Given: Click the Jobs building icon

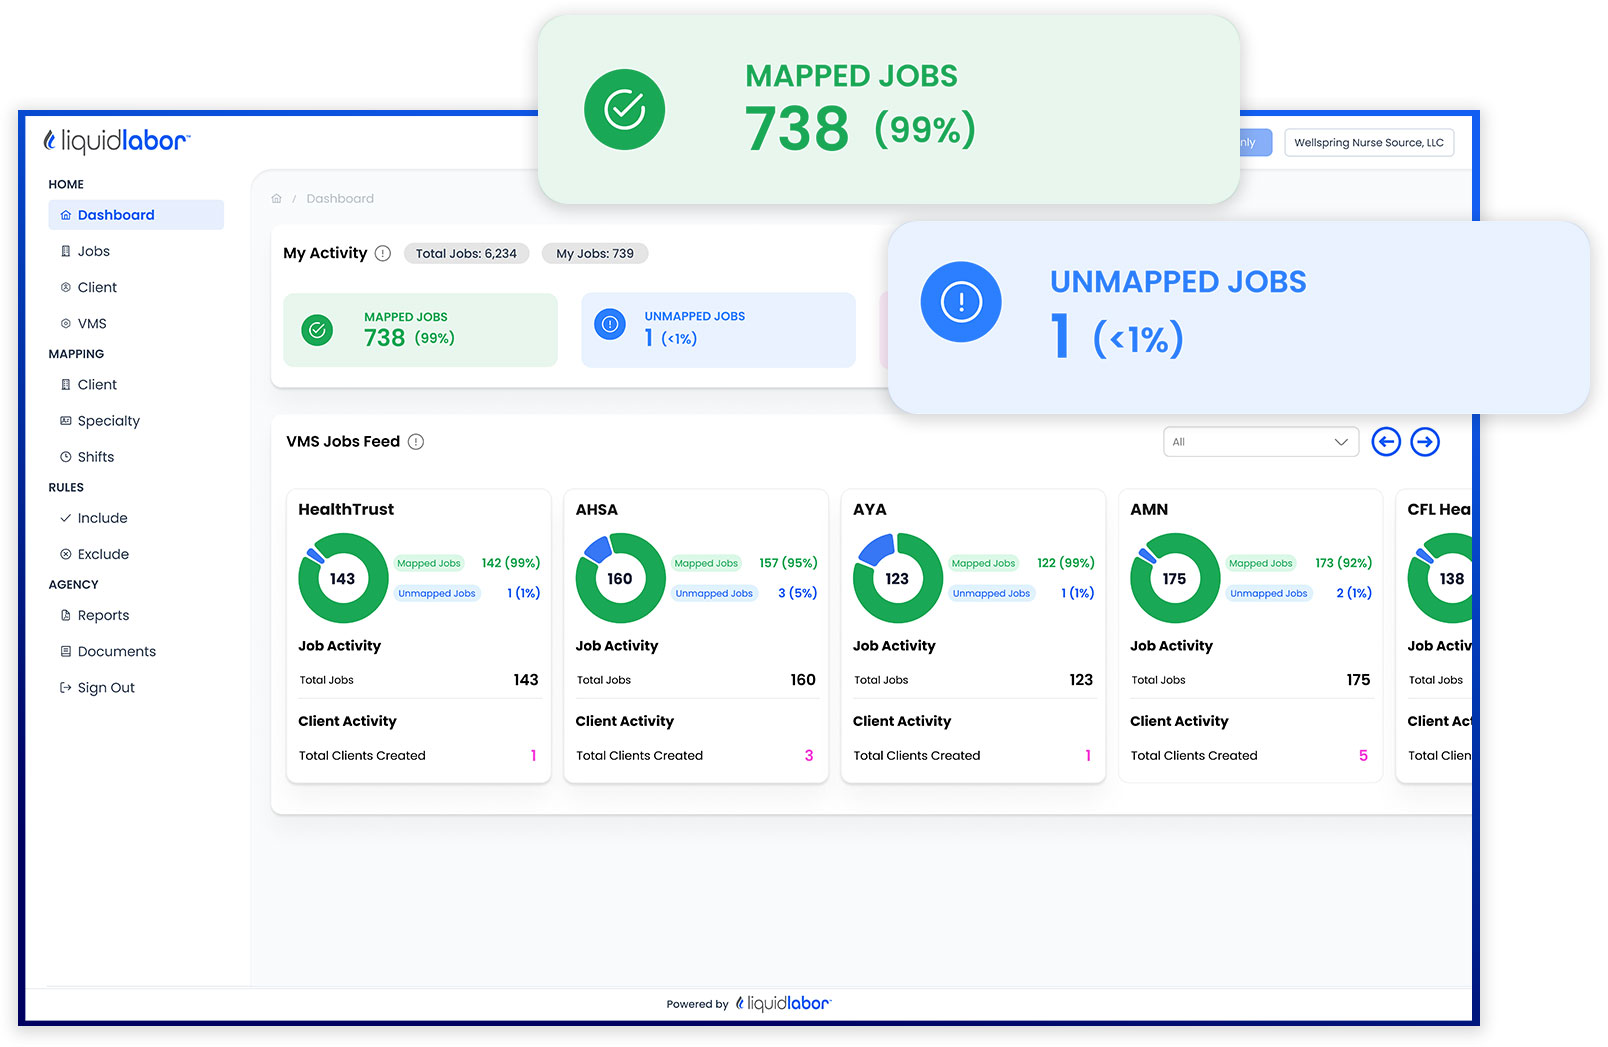Looking at the screenshot, I should tap(66, 251).
